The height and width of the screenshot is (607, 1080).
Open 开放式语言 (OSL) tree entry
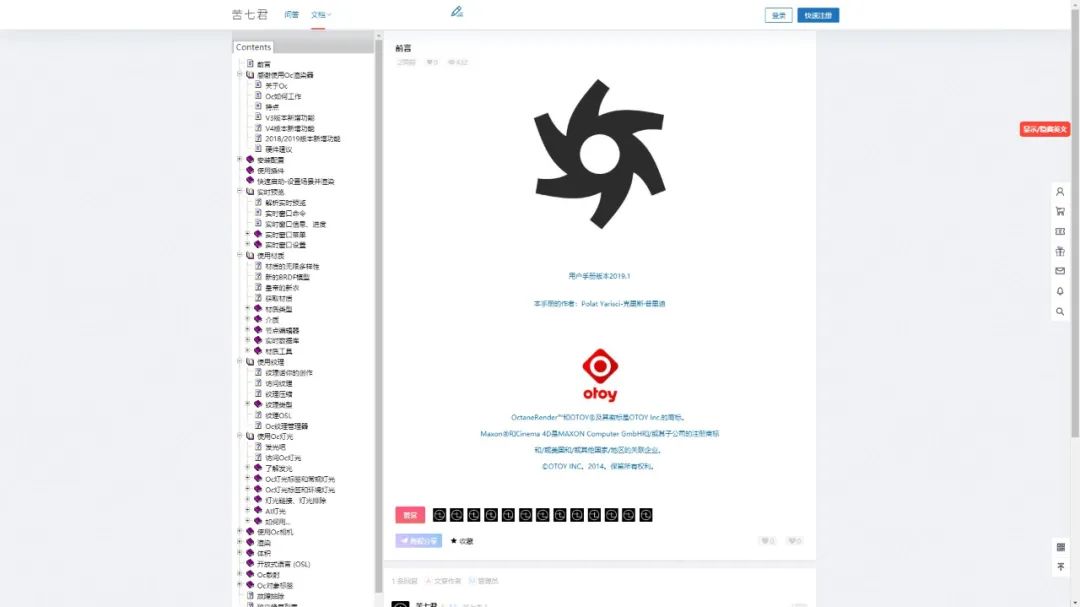pos(283,564)
